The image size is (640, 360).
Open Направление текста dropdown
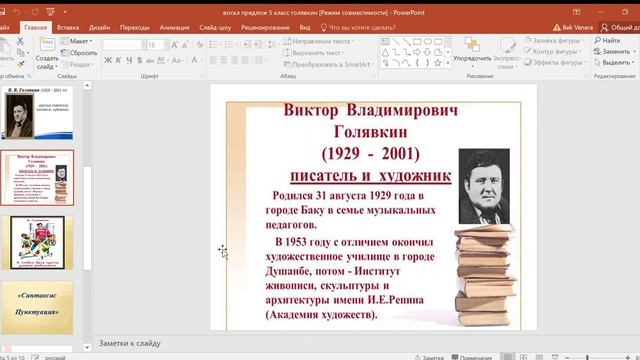(319, 41)
